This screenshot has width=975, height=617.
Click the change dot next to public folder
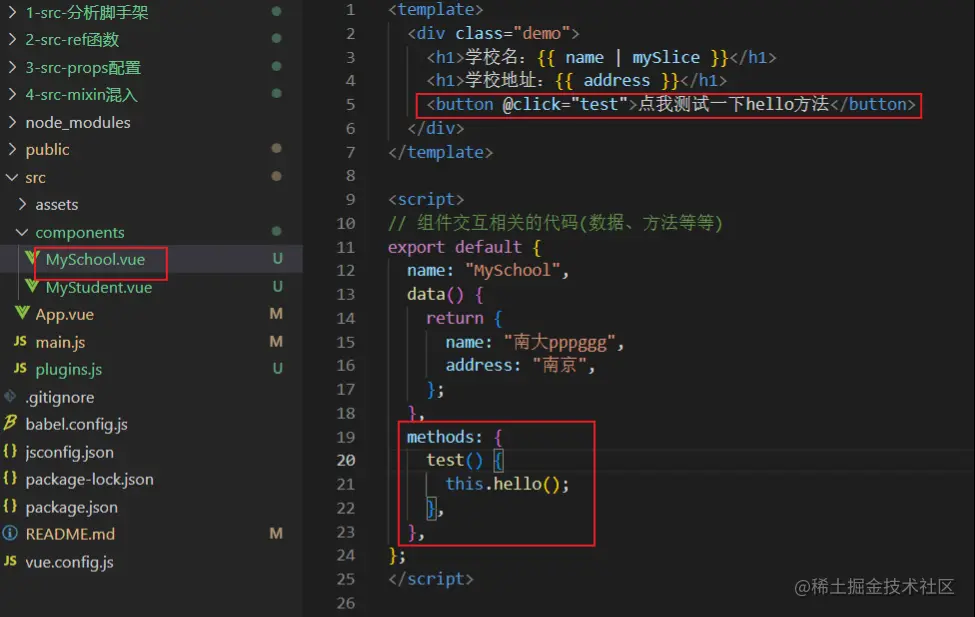[277, 148]
